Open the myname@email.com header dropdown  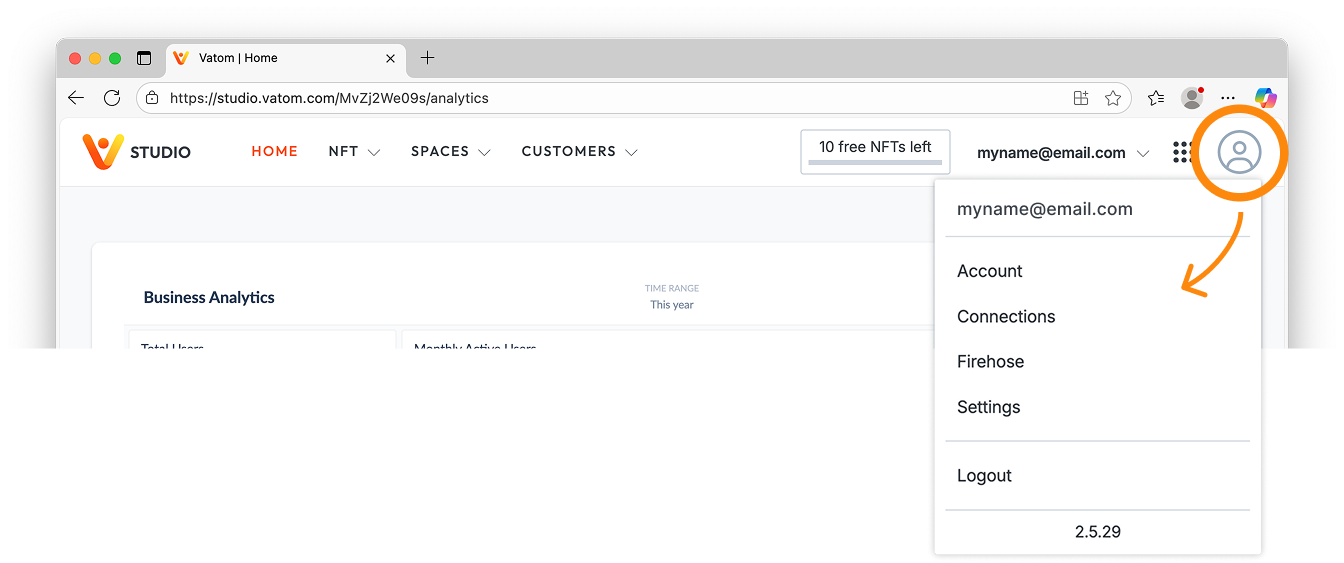[x=1063, y=153]
